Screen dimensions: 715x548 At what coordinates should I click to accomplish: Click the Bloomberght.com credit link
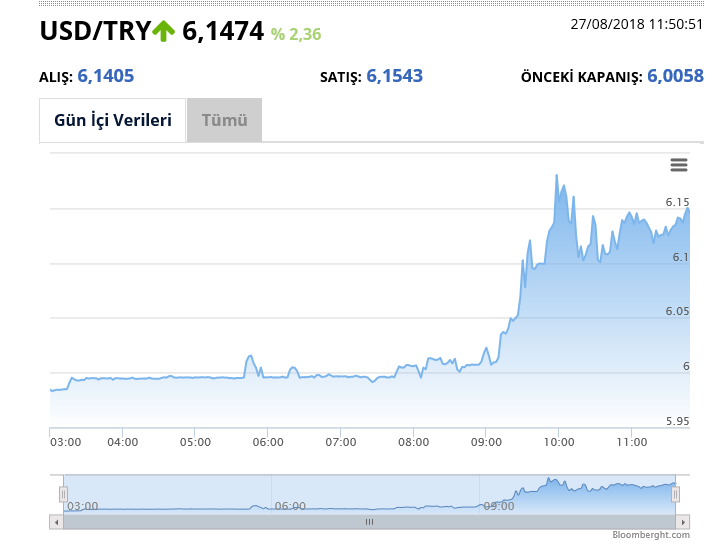tap(651, 535)
